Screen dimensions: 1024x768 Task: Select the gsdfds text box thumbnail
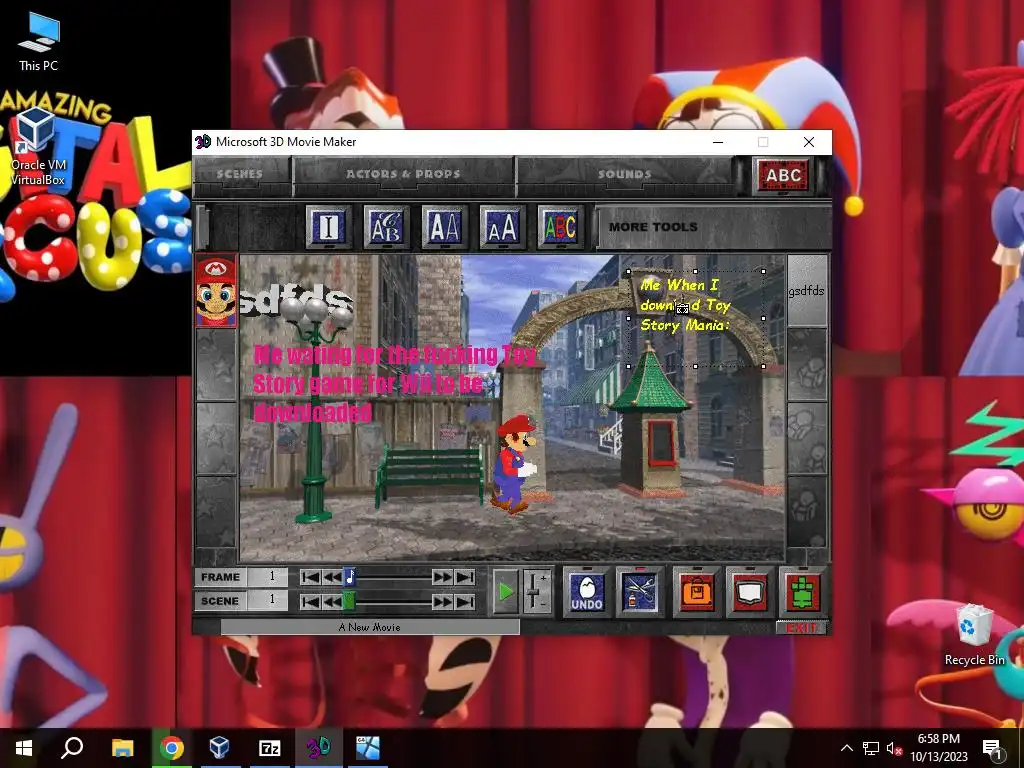(x=807, y=291)
